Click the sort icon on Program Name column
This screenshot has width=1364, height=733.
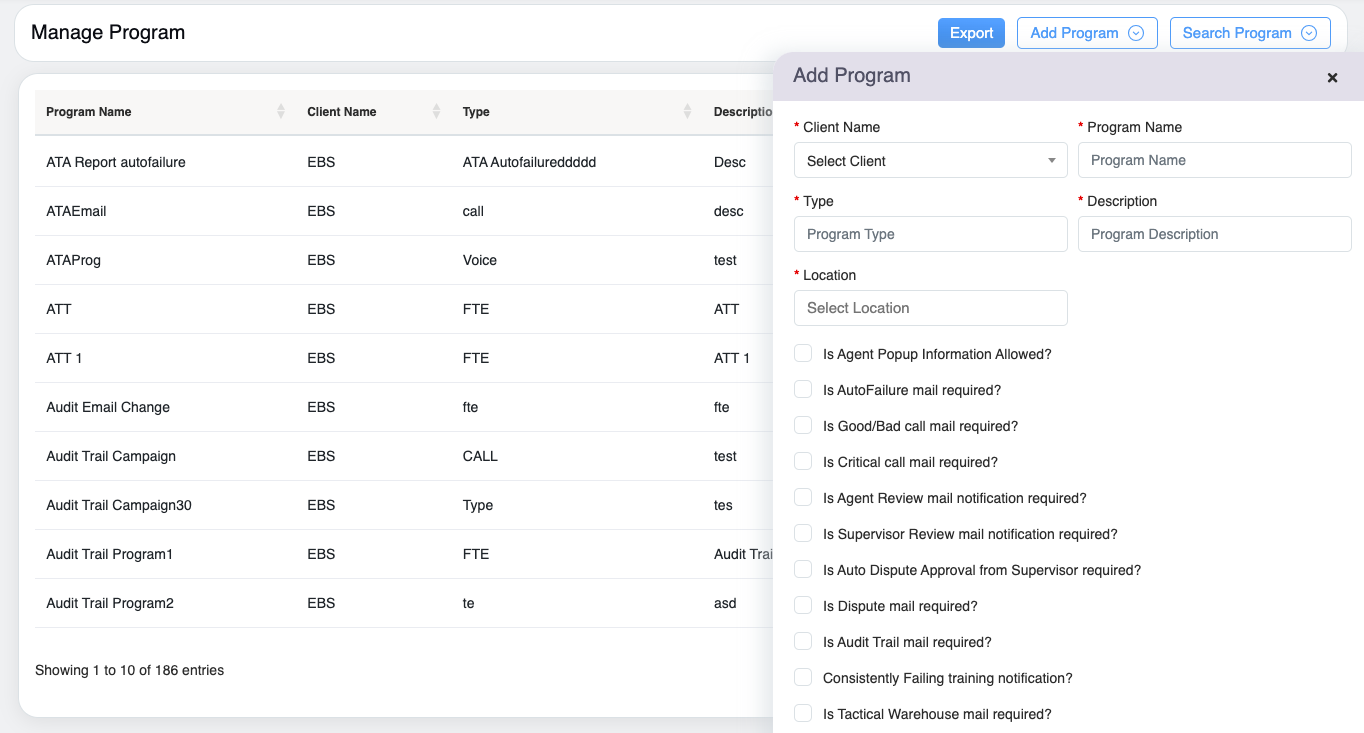pos(281,112)
